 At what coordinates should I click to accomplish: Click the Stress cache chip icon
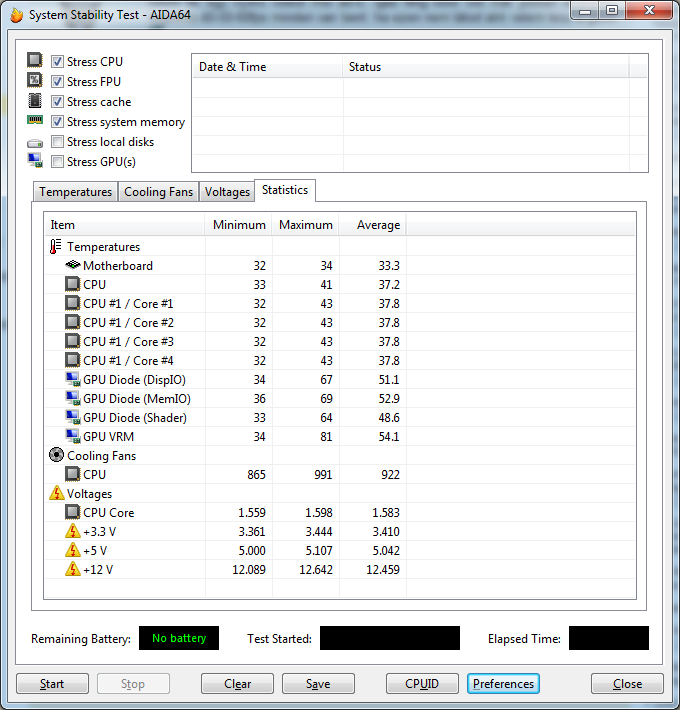click(x=34, y=101)
